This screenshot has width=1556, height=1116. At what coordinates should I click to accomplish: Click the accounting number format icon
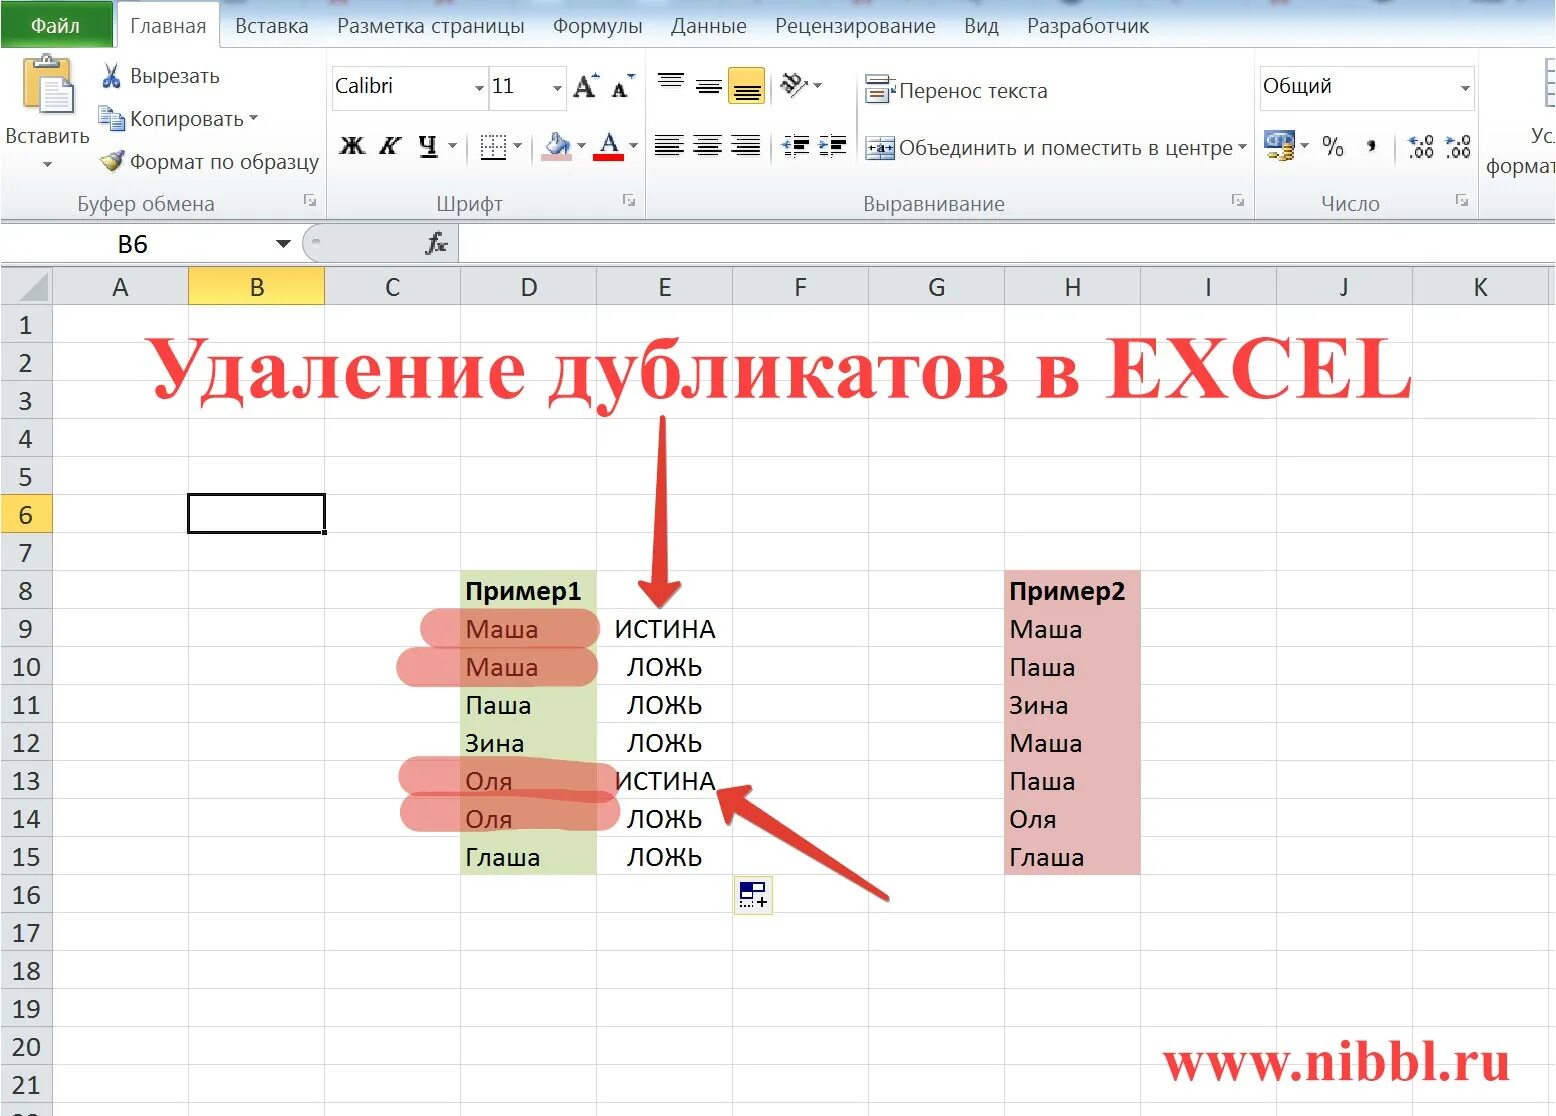click(1279, 146)
